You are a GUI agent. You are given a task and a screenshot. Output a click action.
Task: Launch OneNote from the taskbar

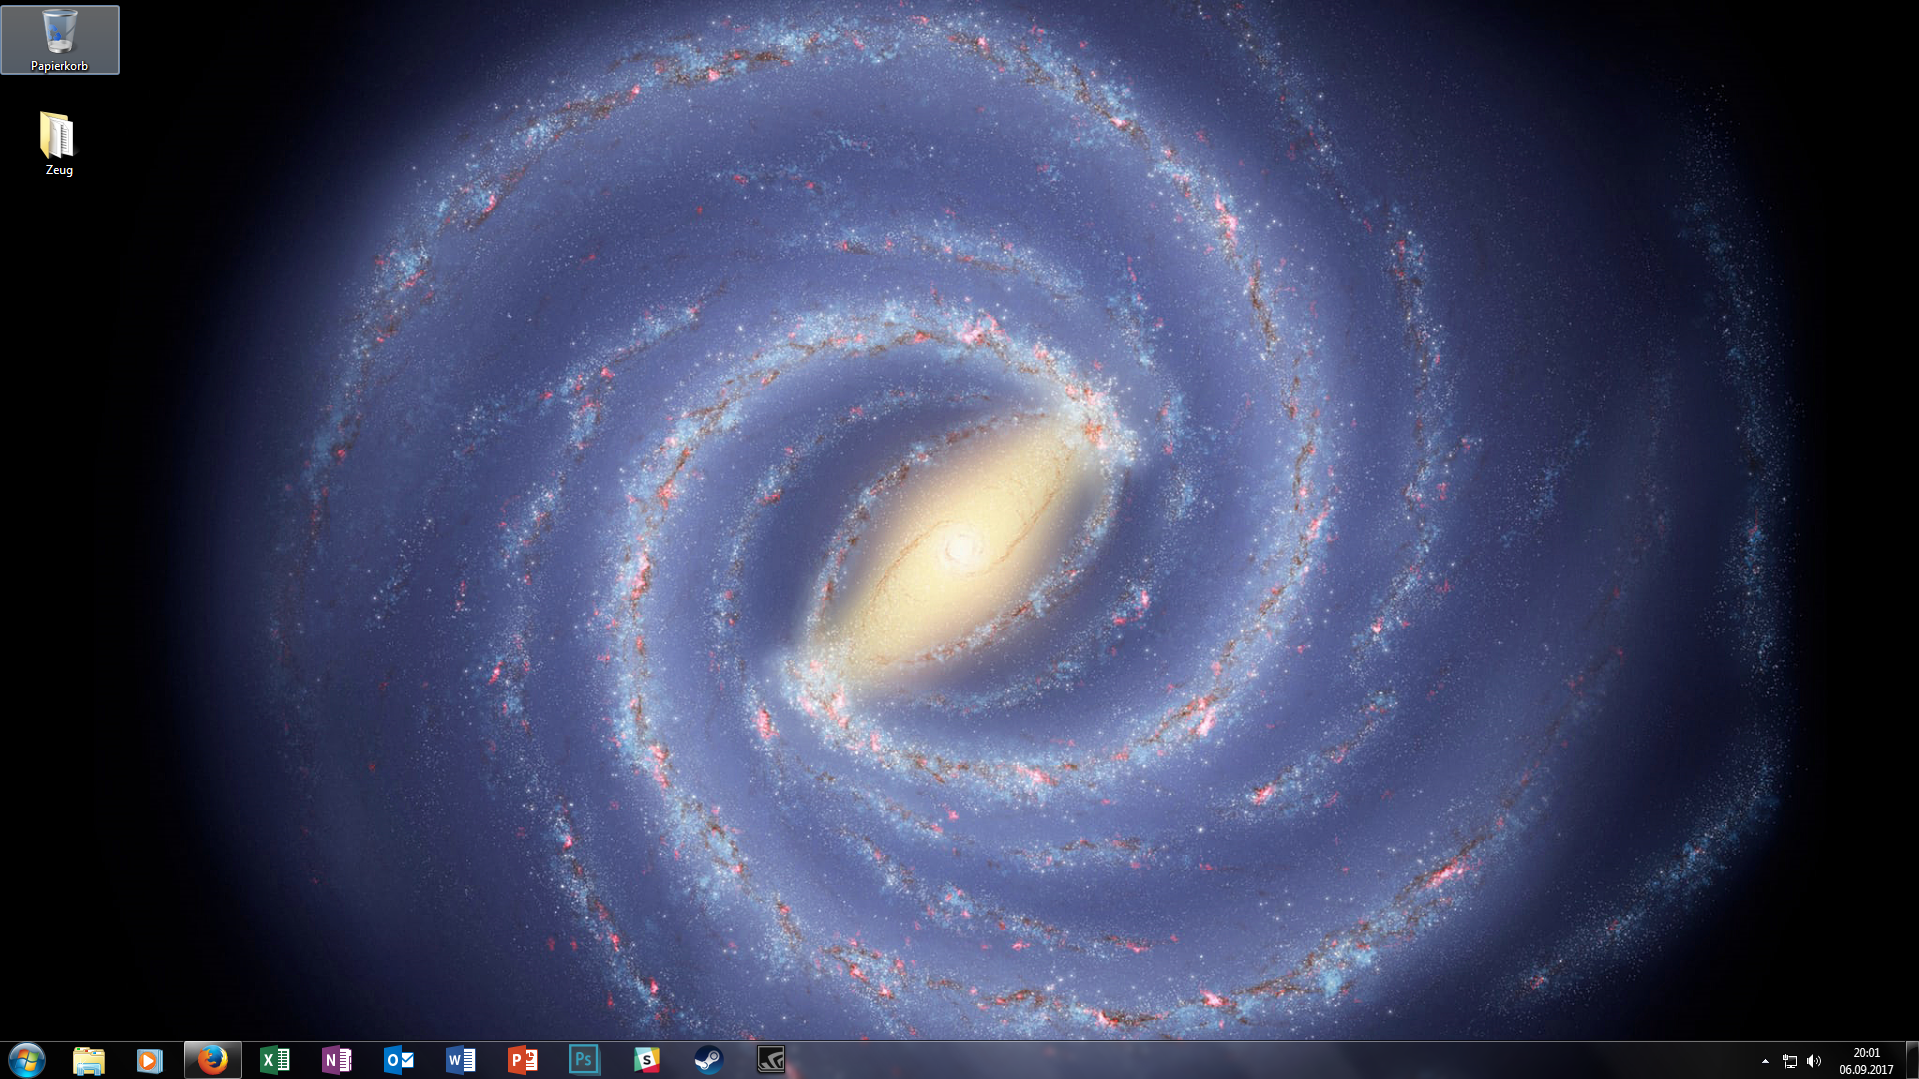[336, 1060]
